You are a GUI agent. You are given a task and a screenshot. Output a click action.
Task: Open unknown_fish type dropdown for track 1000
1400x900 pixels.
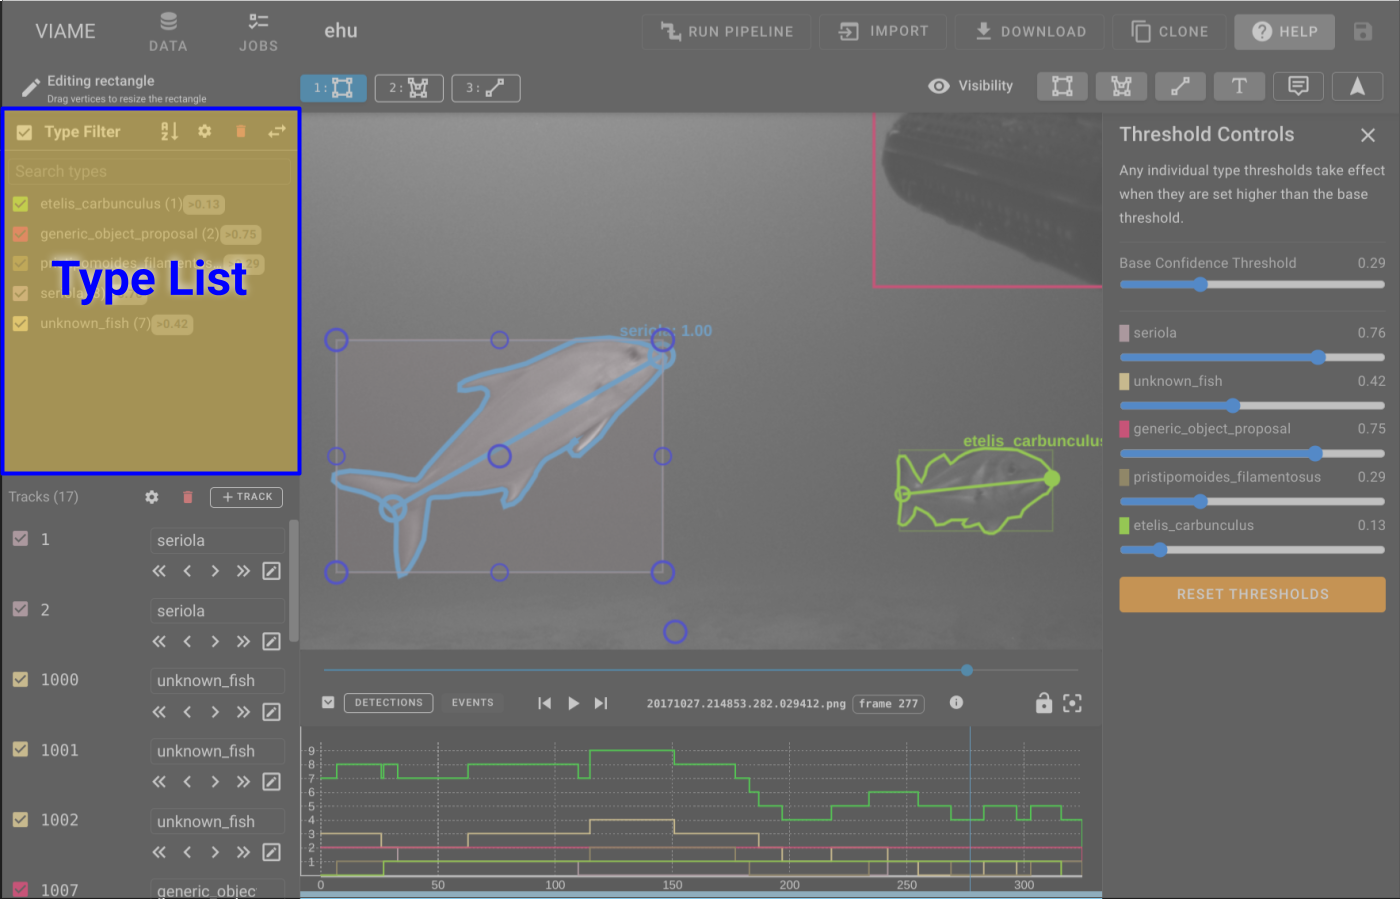[x=217, y=680]
